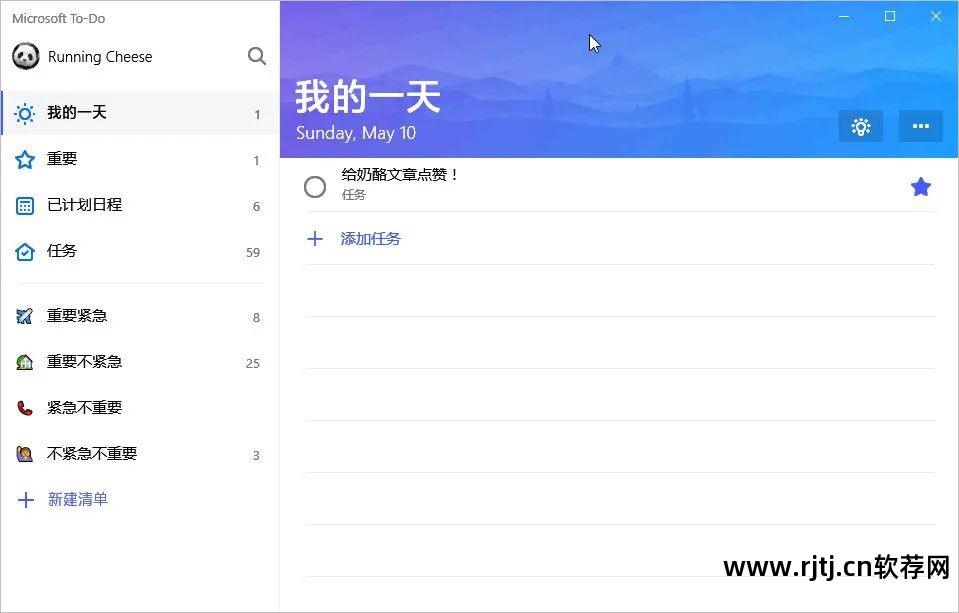959x613 pixels.
Task: Select the 不紧急不重要 list
Action: click(91, 453)
